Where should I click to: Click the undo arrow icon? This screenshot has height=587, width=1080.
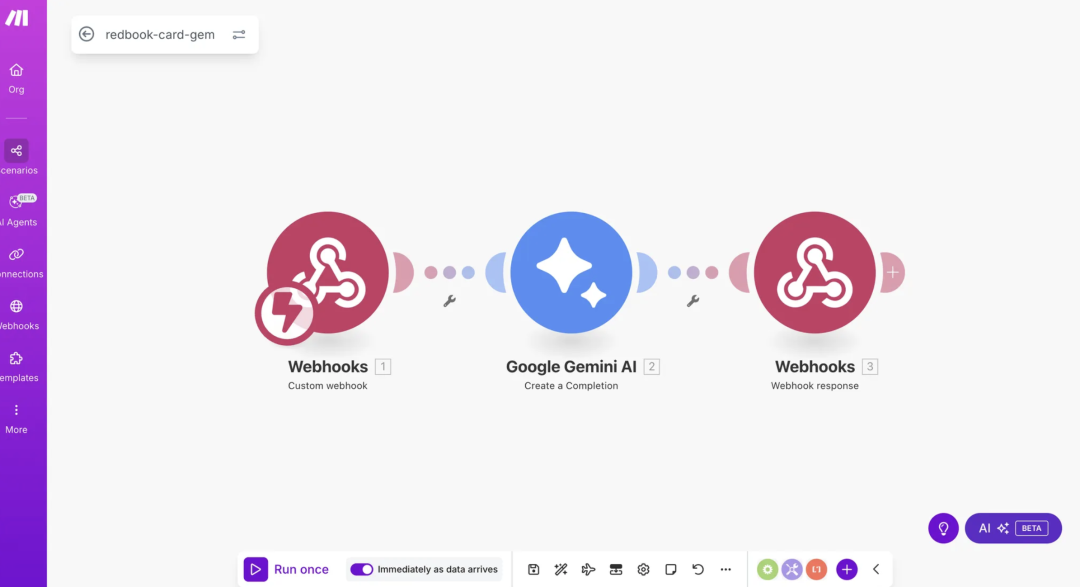(698, 569)
